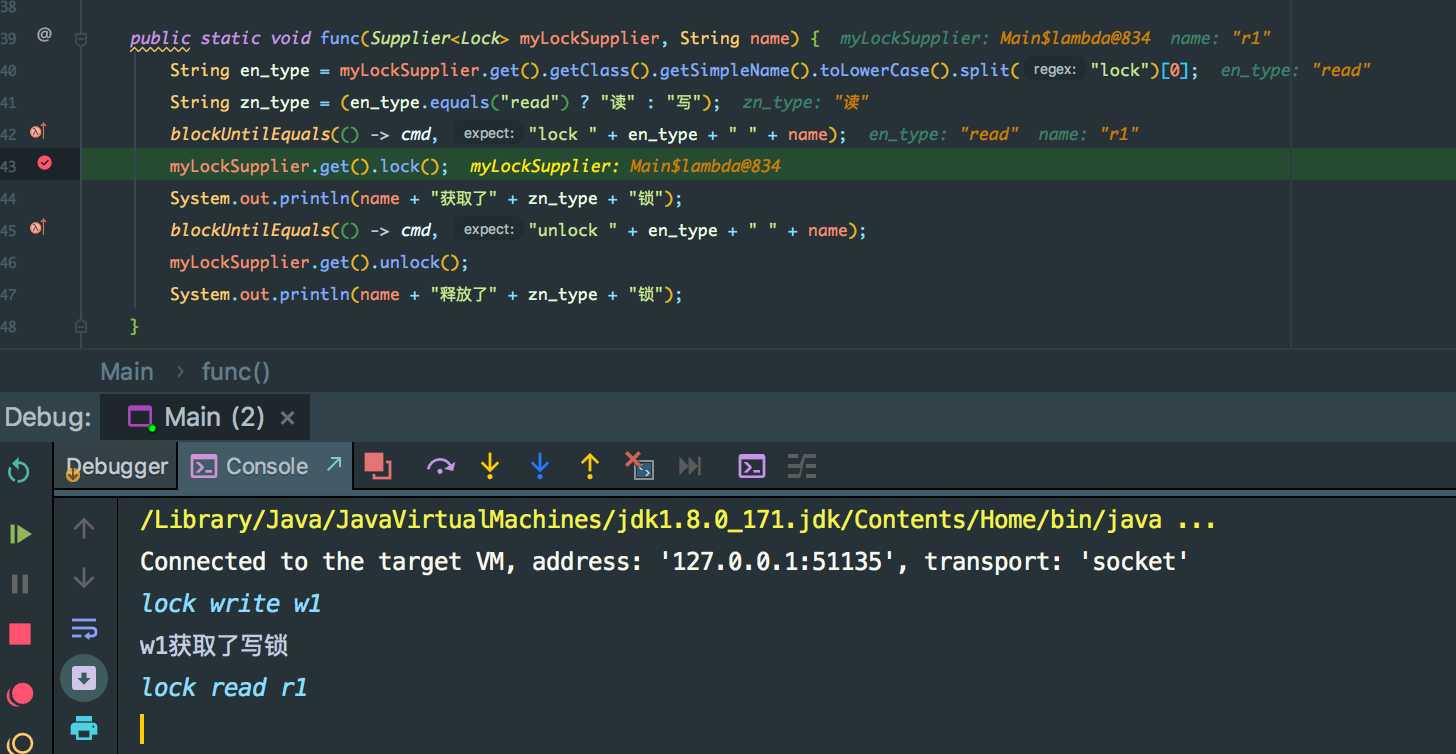Screen dimensions: 1456x754
Task: Click func() in the breadcrumb bar
Action: pyautogui.click(x=236, y=372)
